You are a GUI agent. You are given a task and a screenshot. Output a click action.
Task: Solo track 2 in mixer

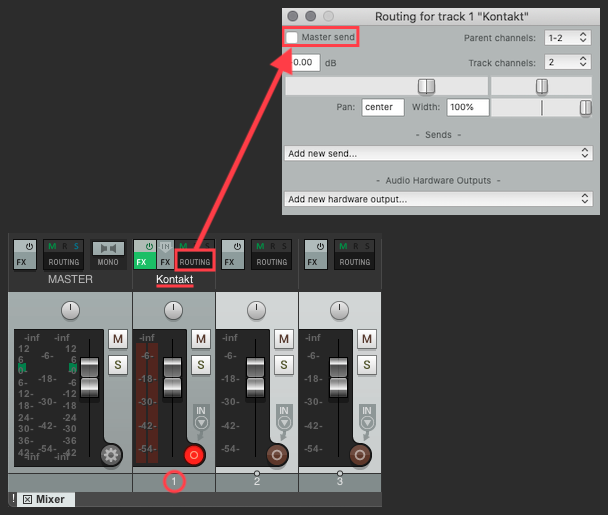pyautogui.click(x=284, y=365)
